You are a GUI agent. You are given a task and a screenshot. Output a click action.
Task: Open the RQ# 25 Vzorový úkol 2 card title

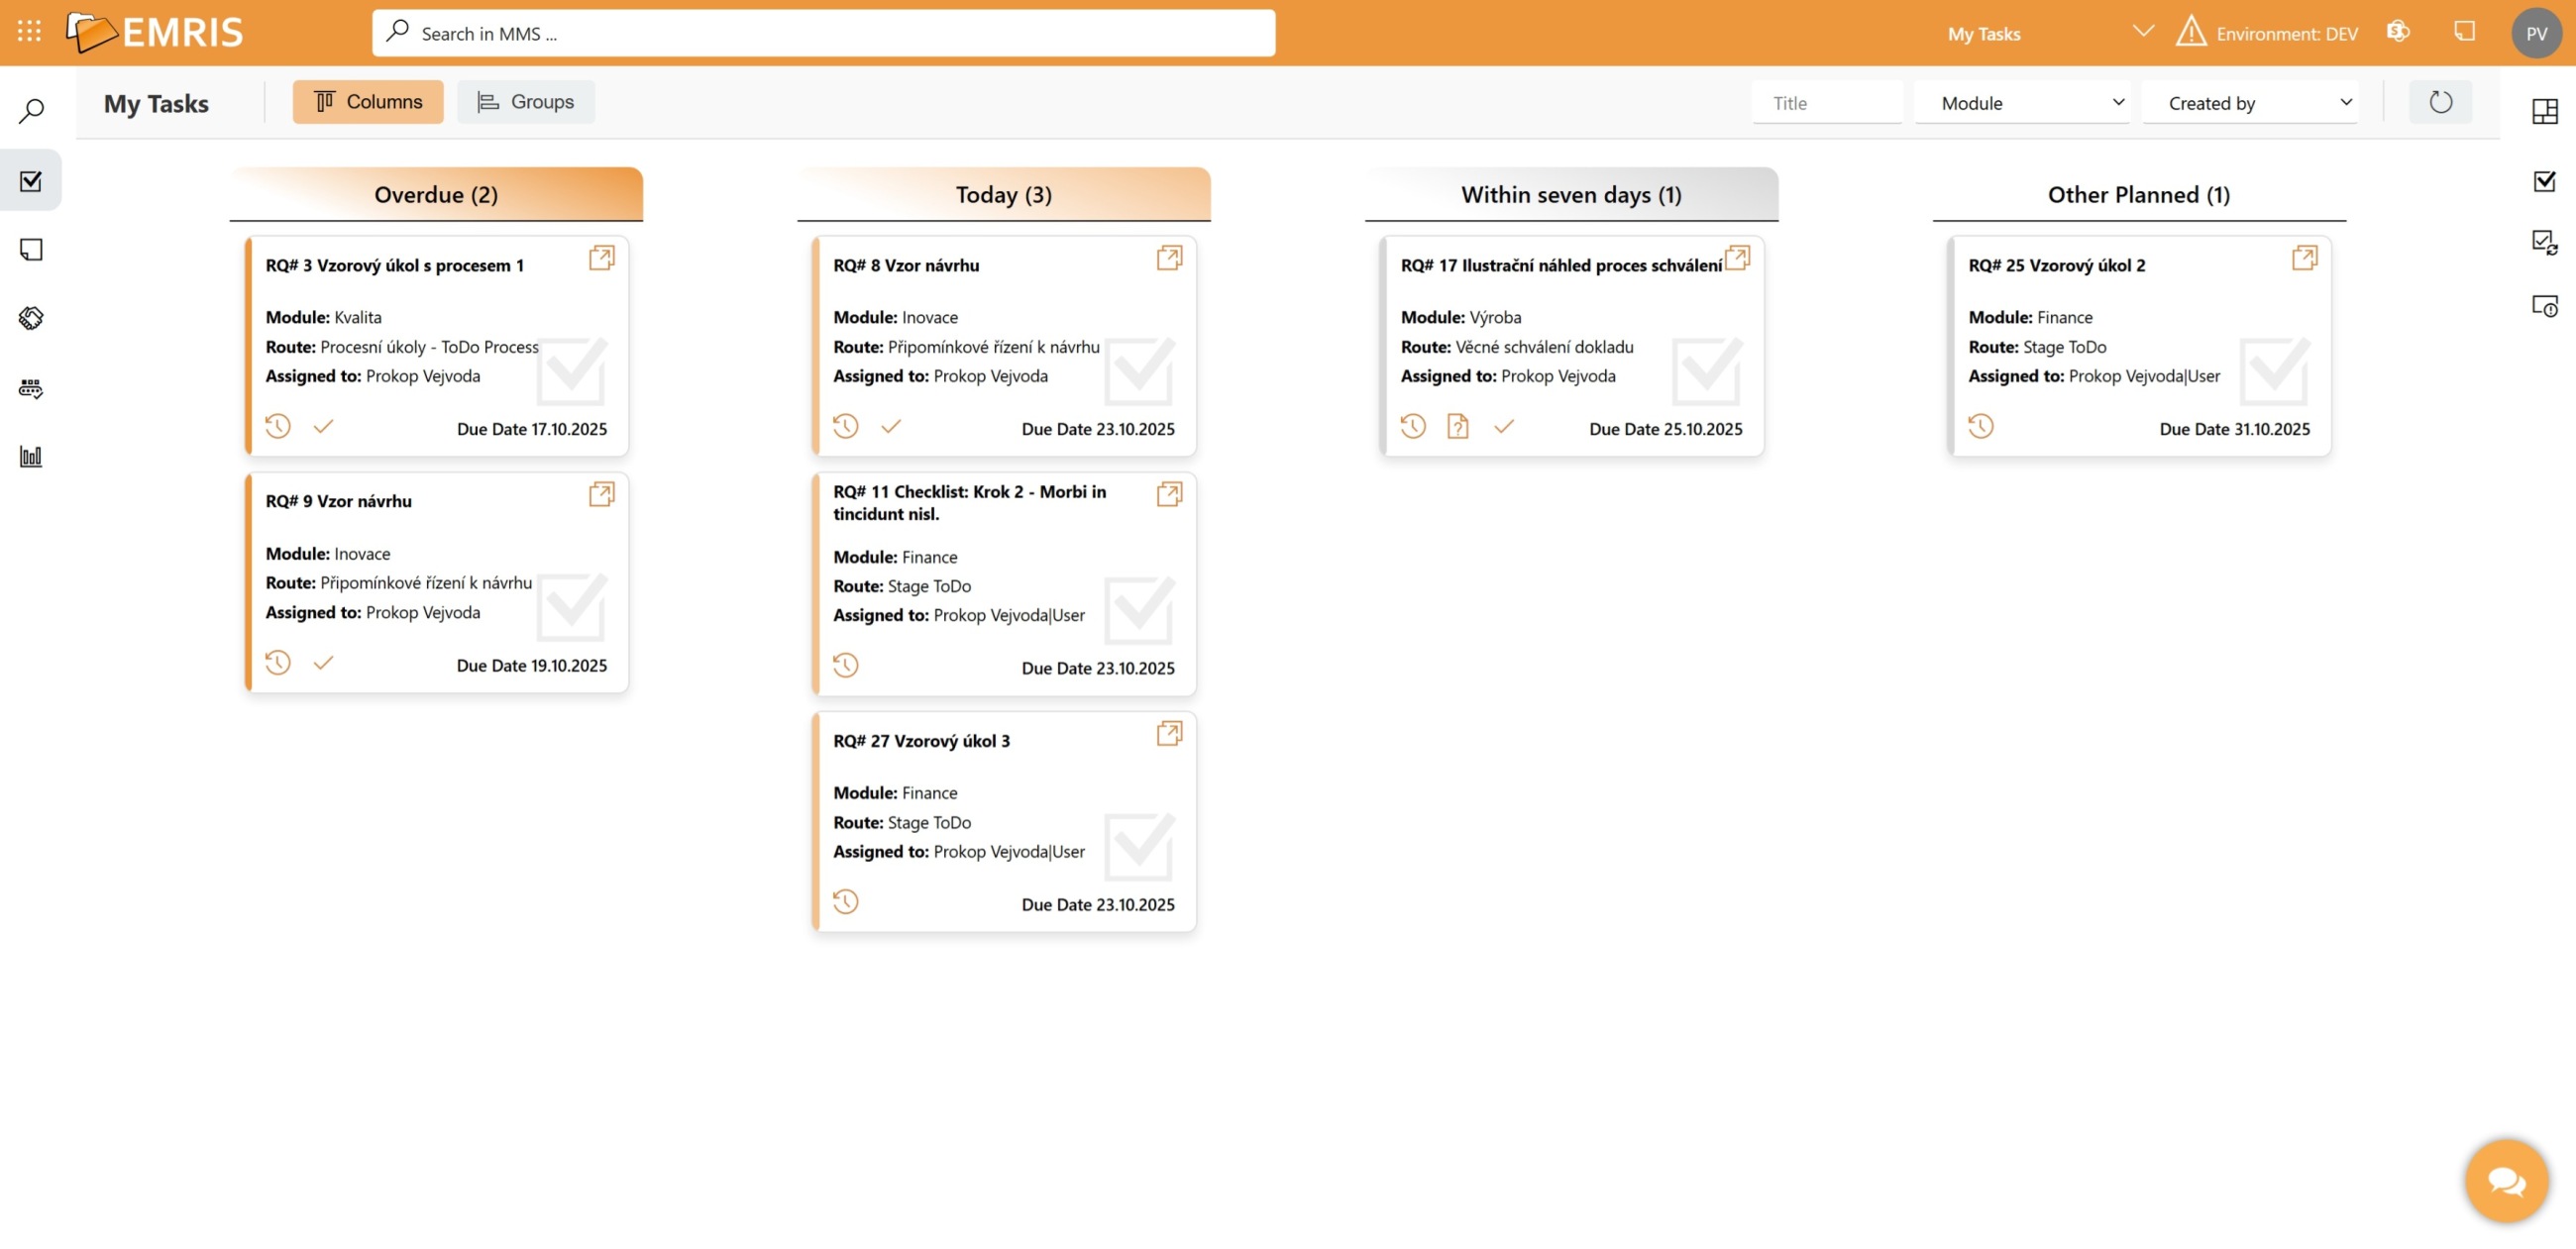(2056, 265)
